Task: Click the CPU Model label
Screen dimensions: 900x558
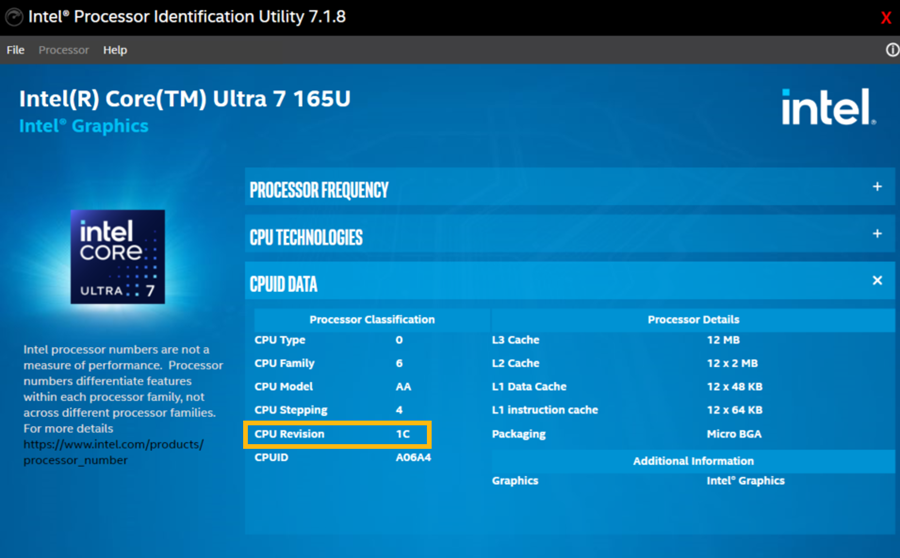Action: [284, 386]
